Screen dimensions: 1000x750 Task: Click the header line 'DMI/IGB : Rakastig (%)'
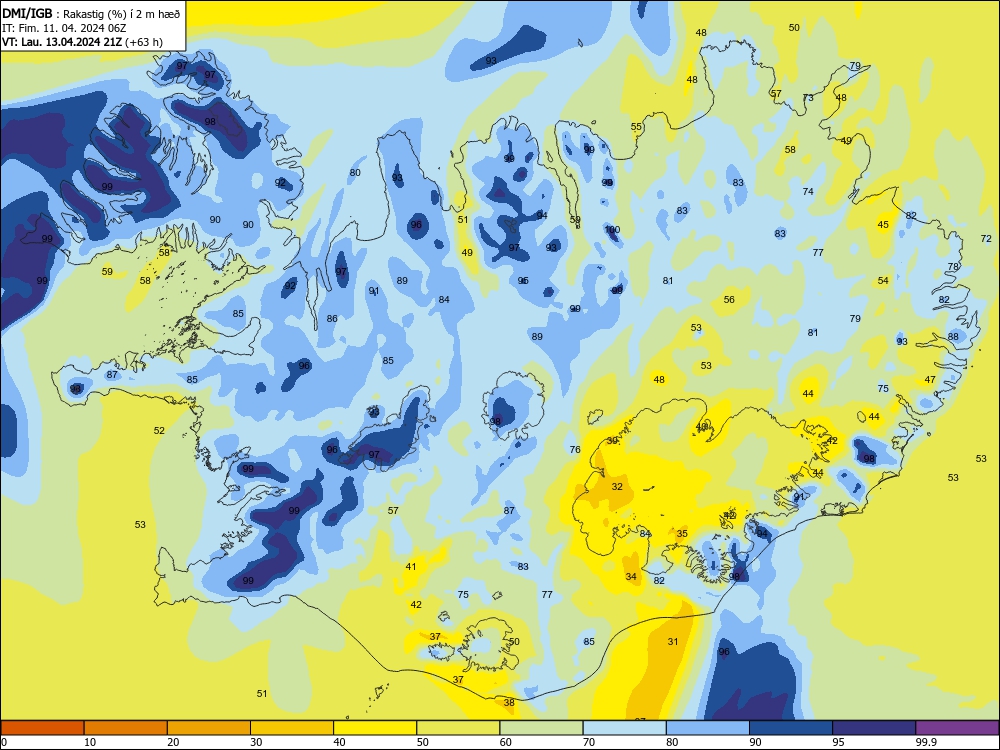click(92, 14)
